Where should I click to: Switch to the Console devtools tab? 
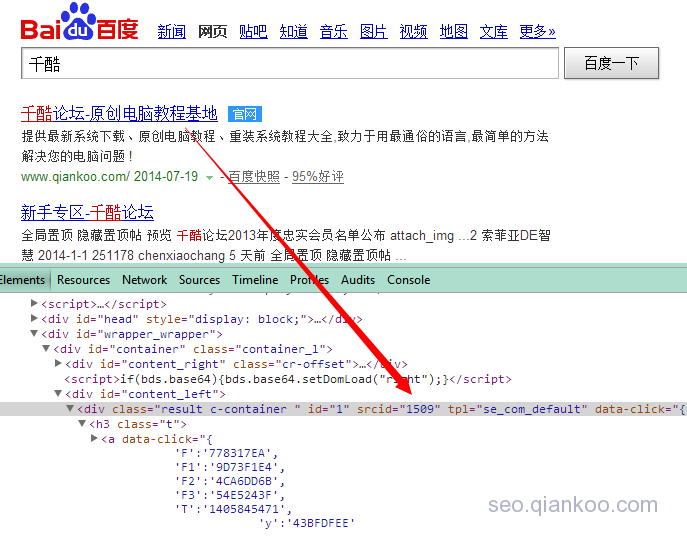tap(408, 279)
